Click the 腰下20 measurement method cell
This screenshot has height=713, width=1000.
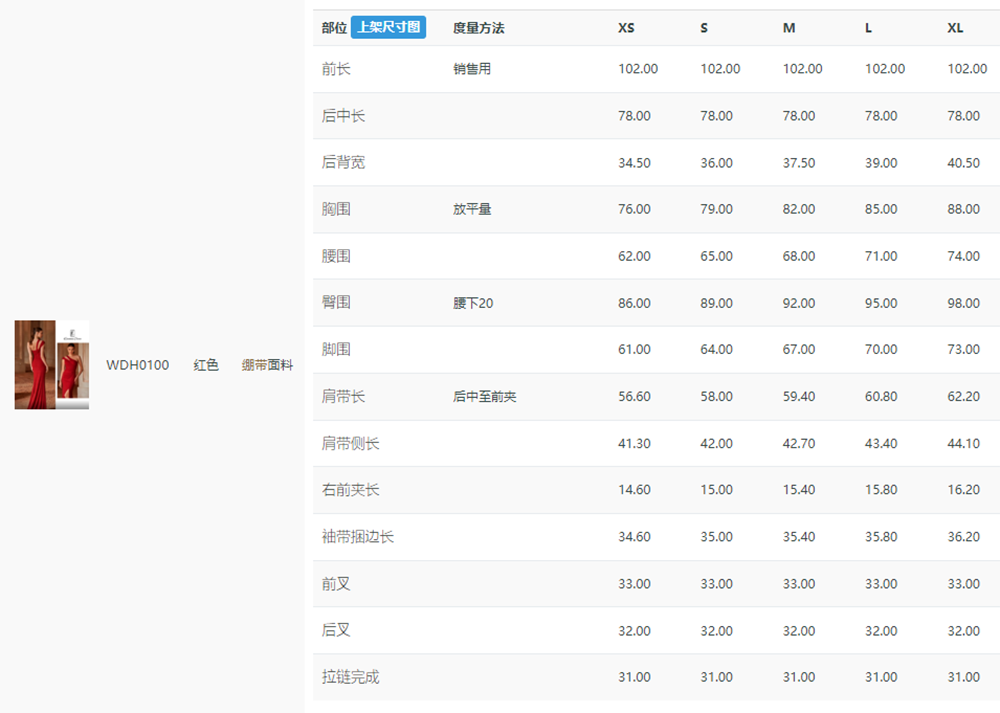point(473,303)
